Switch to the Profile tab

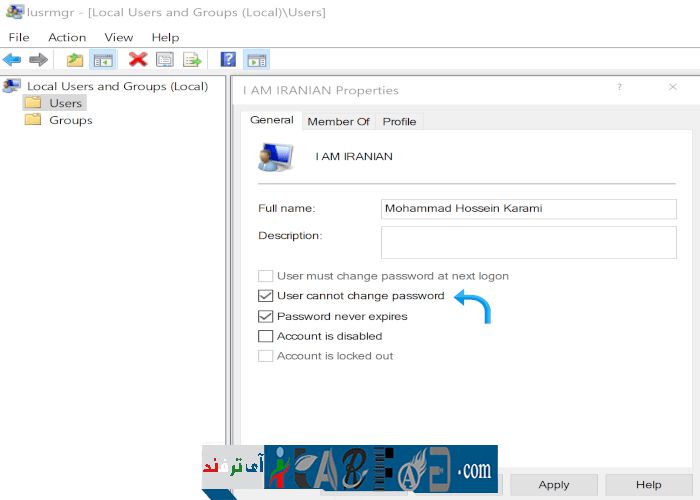point(399,121)
